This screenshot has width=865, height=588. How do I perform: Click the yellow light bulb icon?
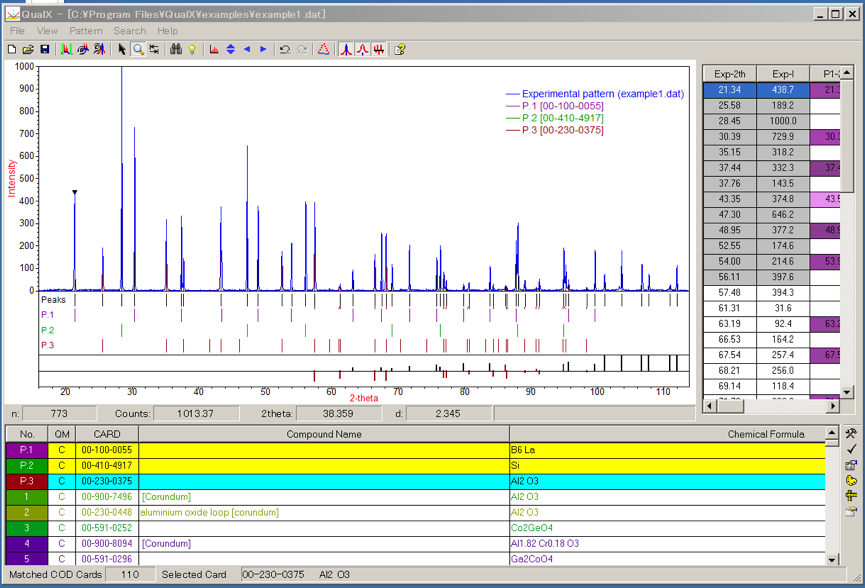(x=192, y=49)
